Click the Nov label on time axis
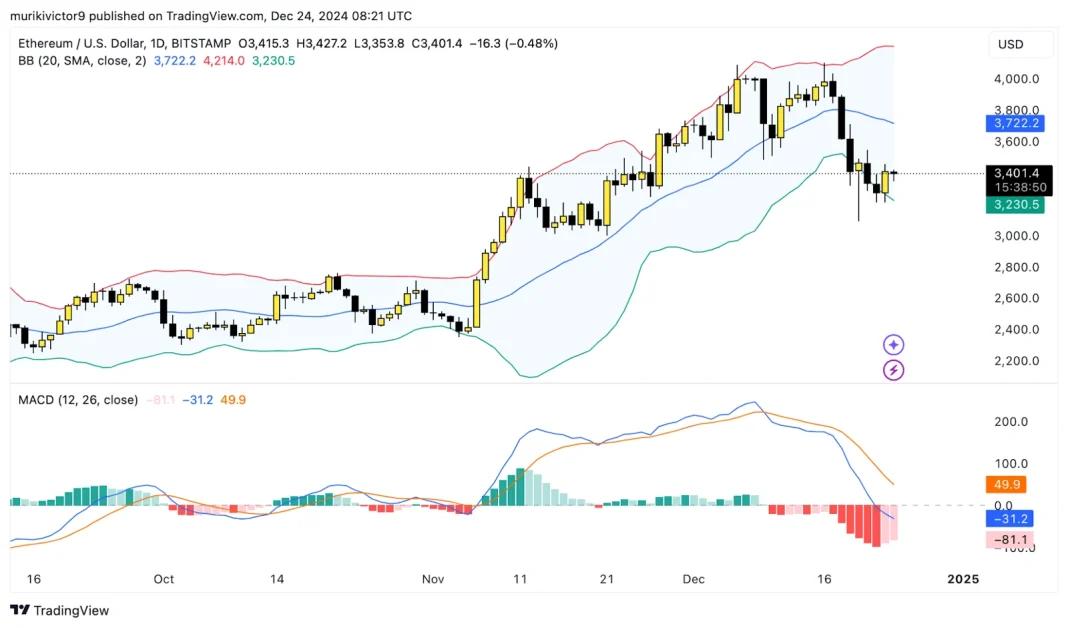 pos(432,579)
